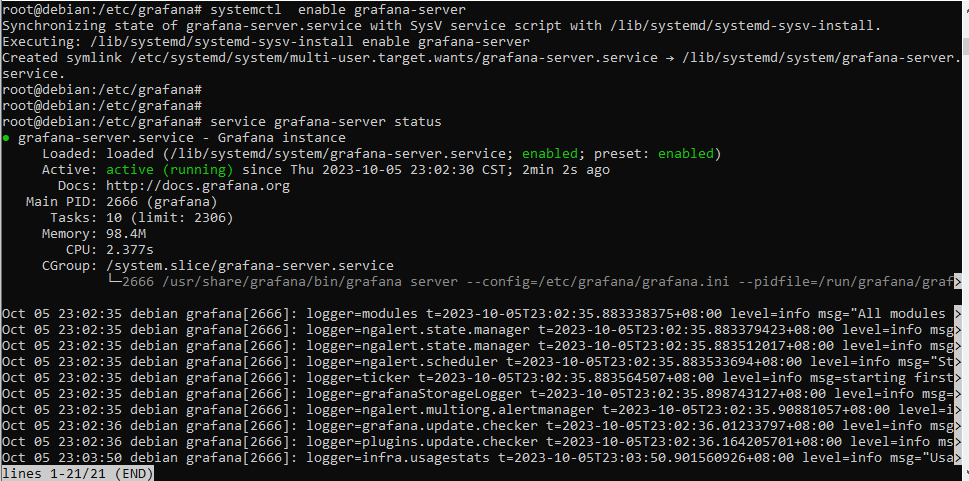969x481 pixels.
Task: Click the truncation marker on the logger=modules line
Action: [x=958, y=314]
